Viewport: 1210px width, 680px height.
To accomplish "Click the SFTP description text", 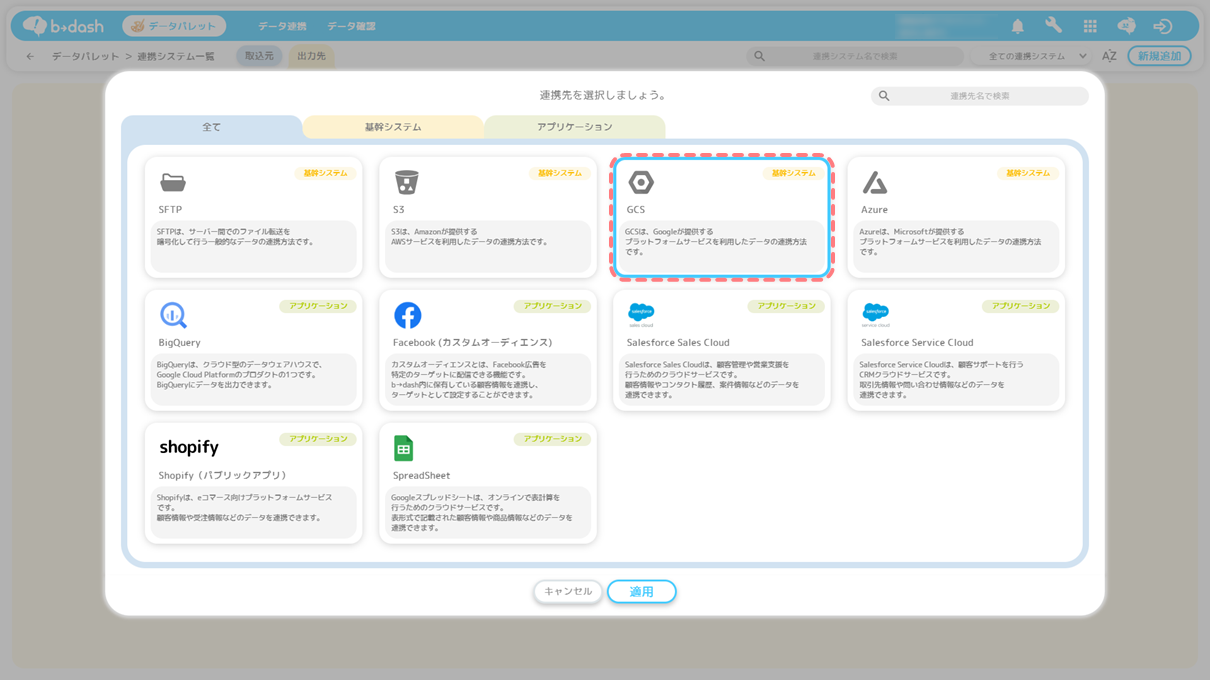I will 236,237.
